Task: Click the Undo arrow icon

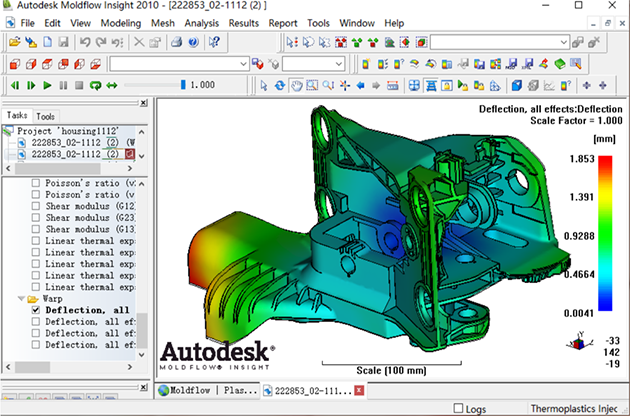Action: tap(85, 42)
